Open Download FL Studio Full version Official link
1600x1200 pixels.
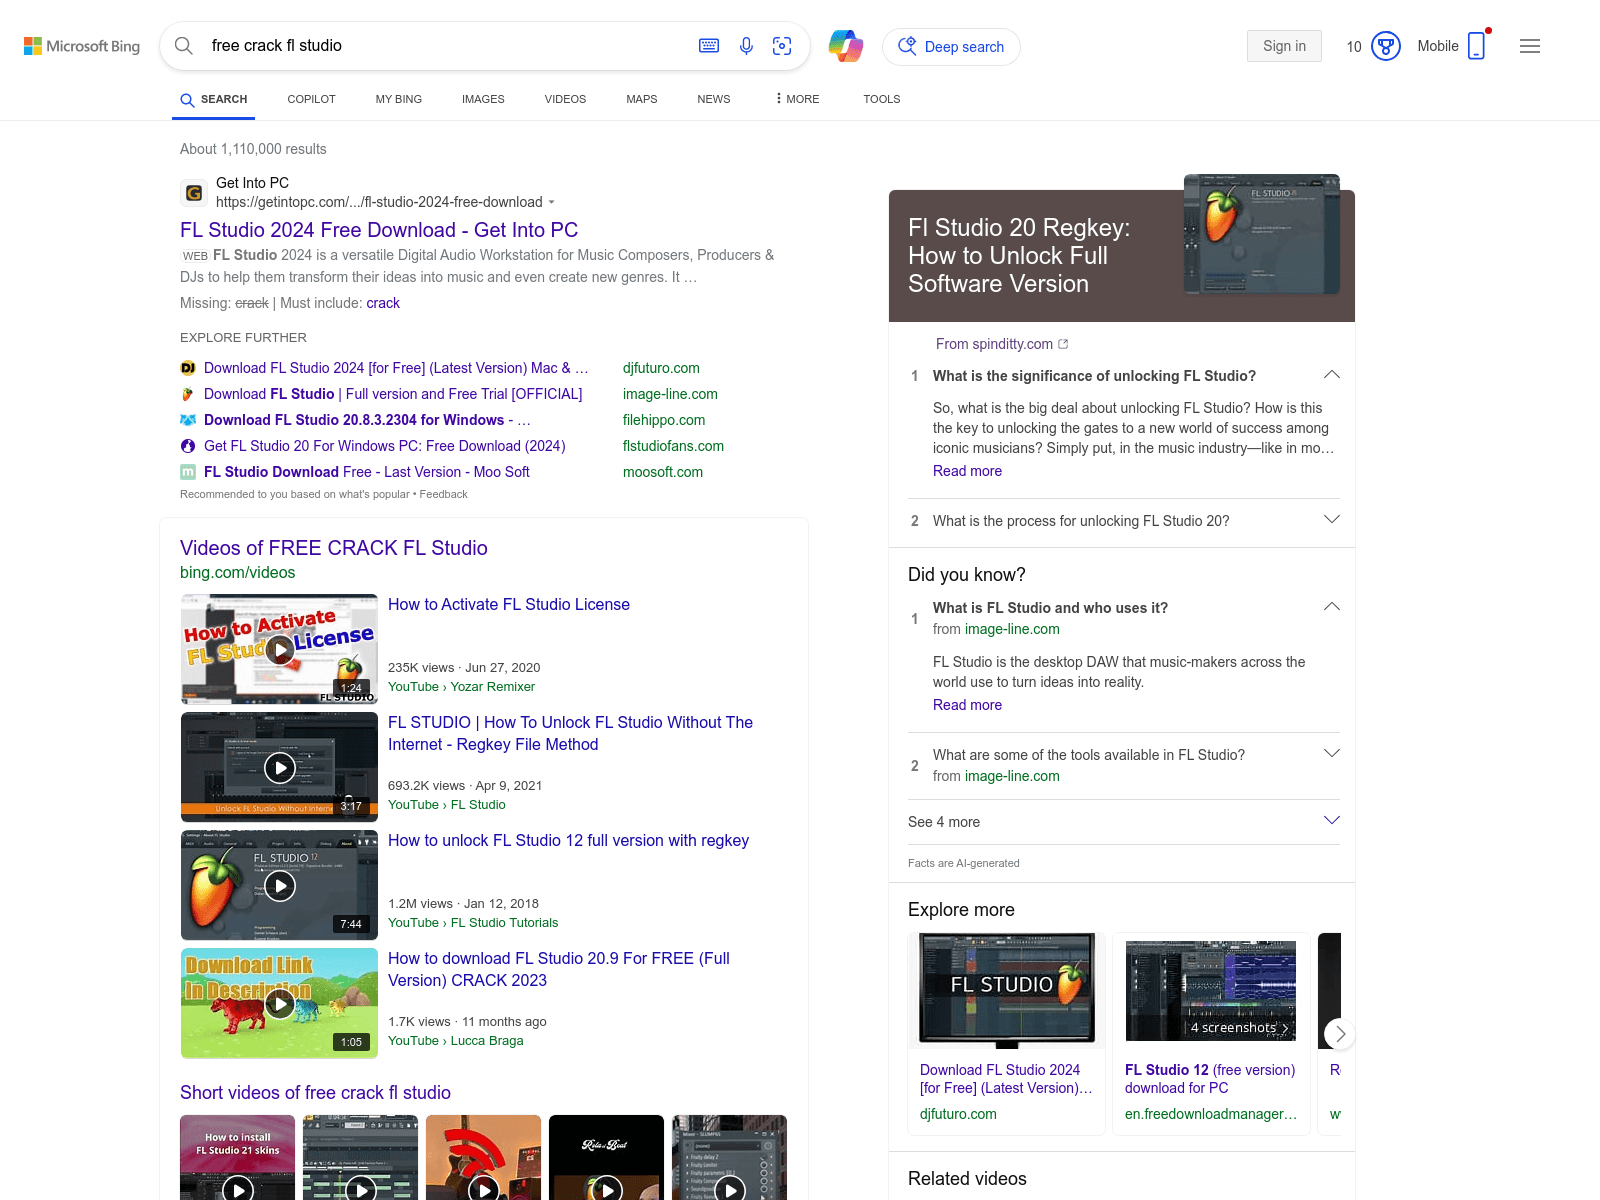pyautogui.click(x=393, y=394)
